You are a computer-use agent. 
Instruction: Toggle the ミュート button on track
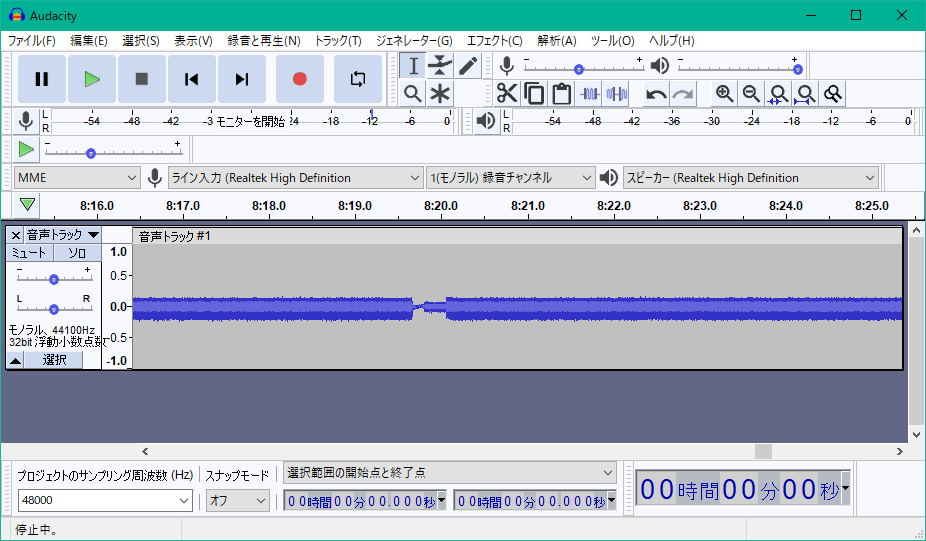[30, 253]
